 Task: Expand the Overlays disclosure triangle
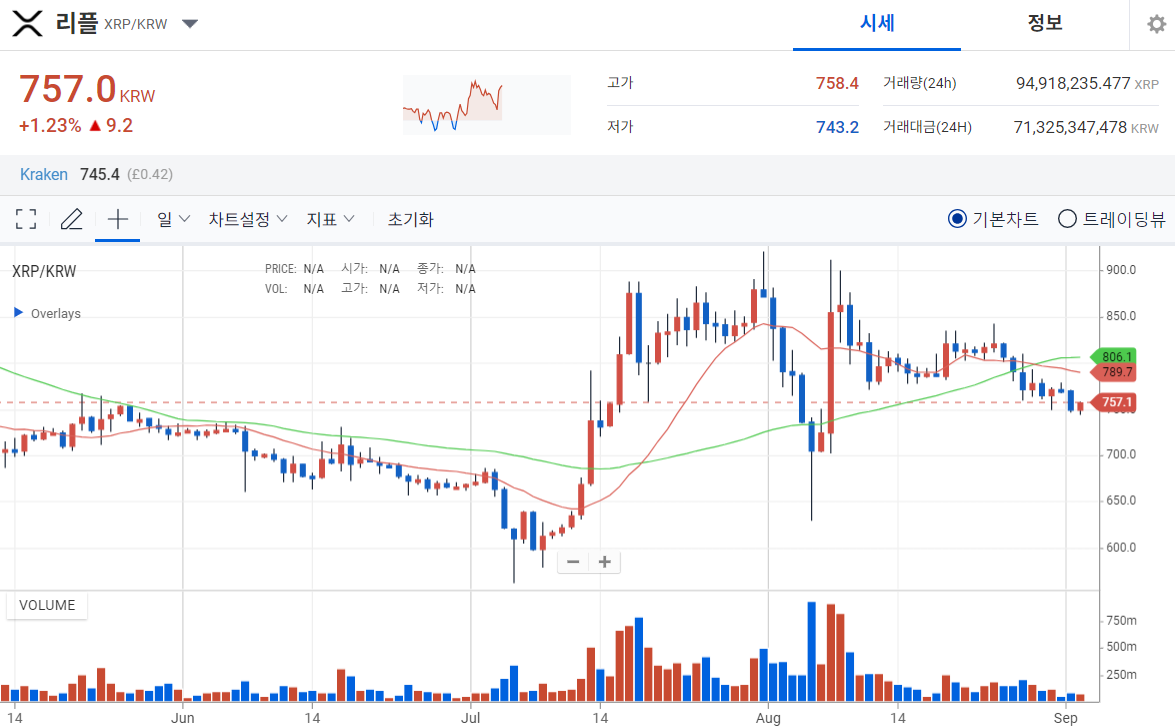(19, 313)
